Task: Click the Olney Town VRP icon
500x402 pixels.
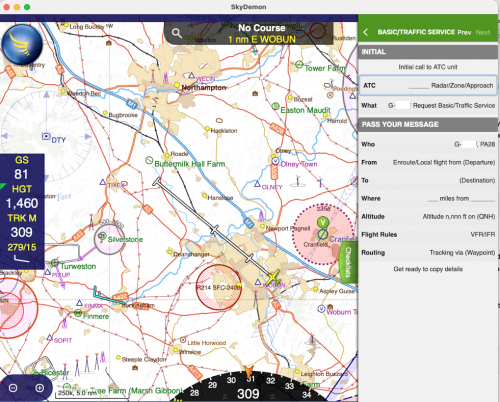Action: [275, 161]
